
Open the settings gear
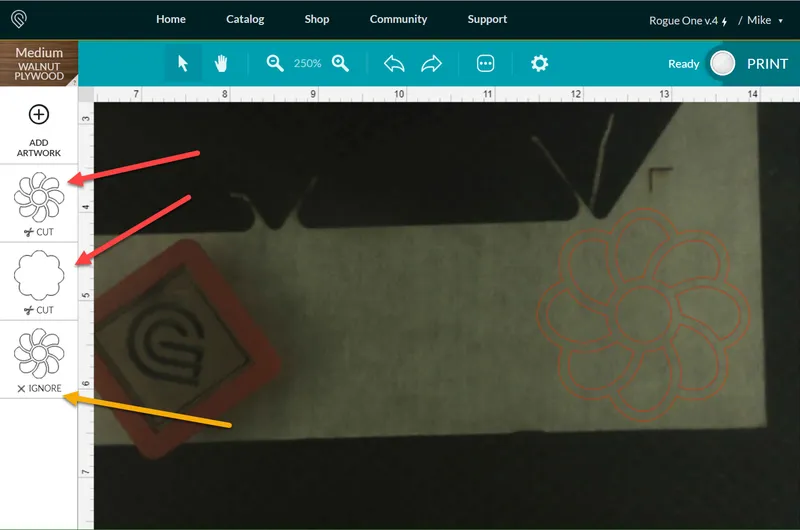pyautogui.click(x=540, y=63)
